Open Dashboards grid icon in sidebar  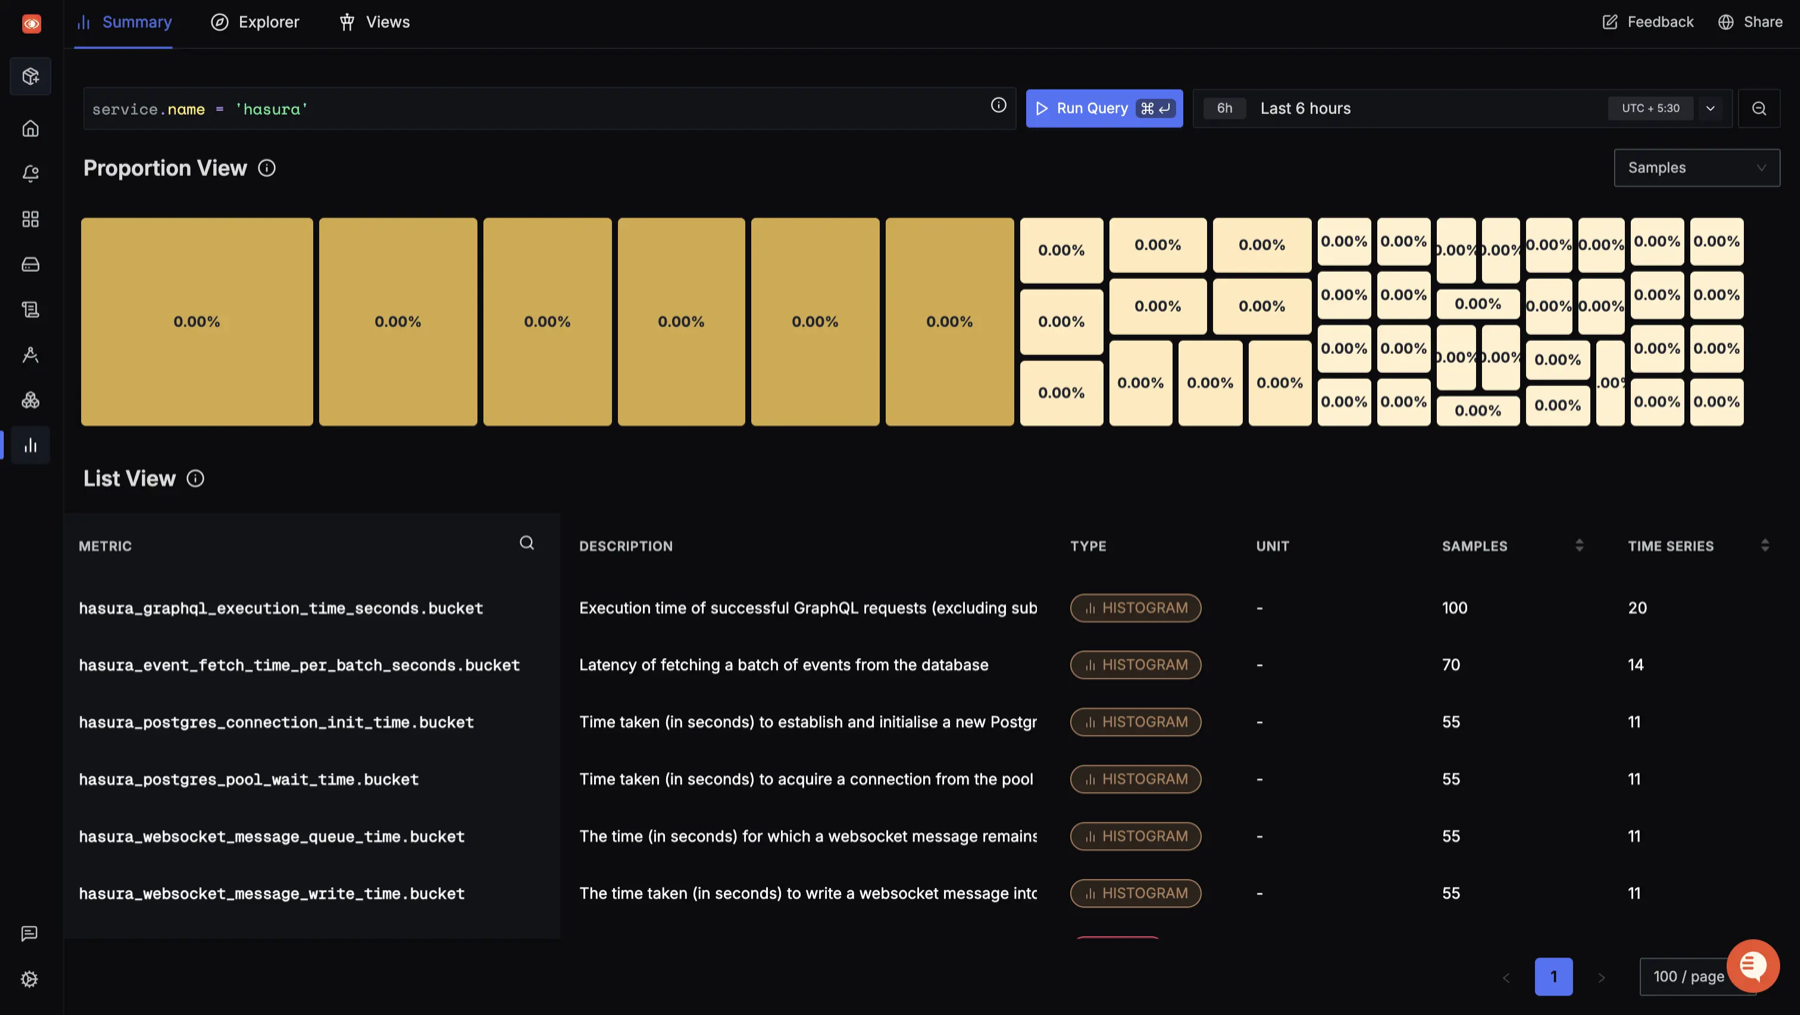tap(31, 219)
